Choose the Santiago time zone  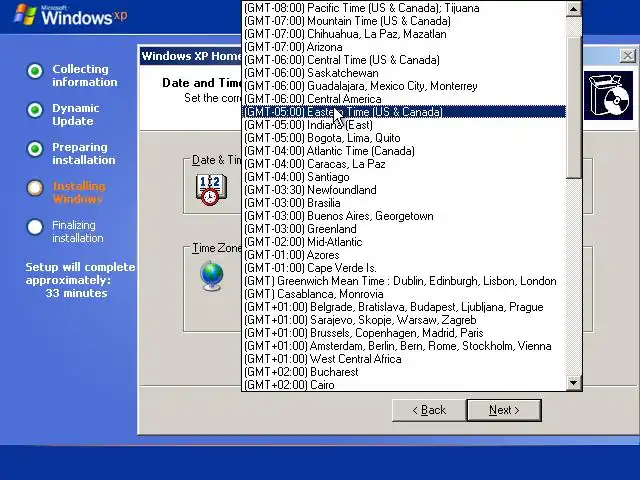pos(404,177)
